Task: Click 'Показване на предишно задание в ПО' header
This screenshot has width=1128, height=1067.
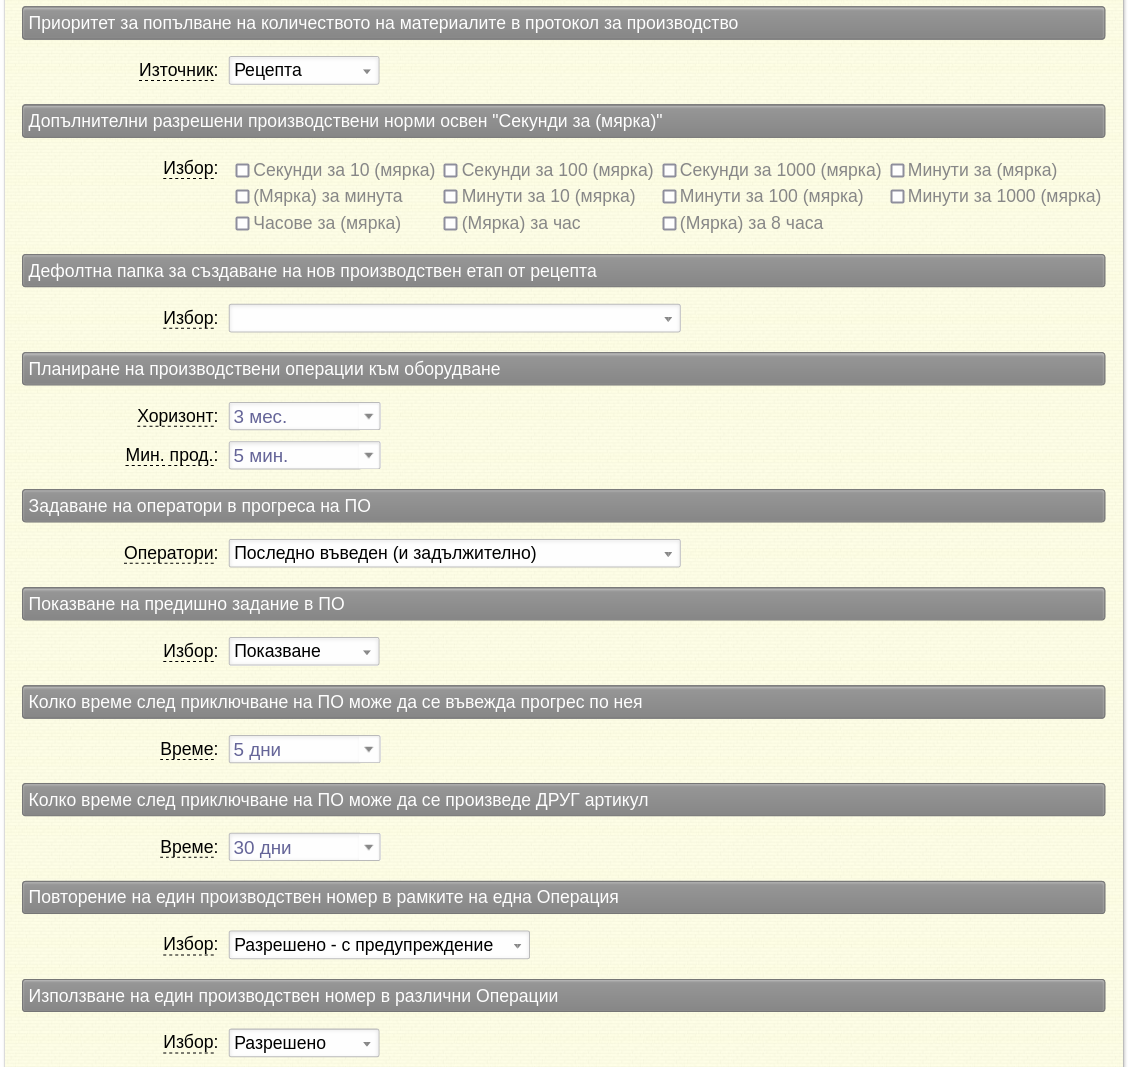Action: pos(563,604)
